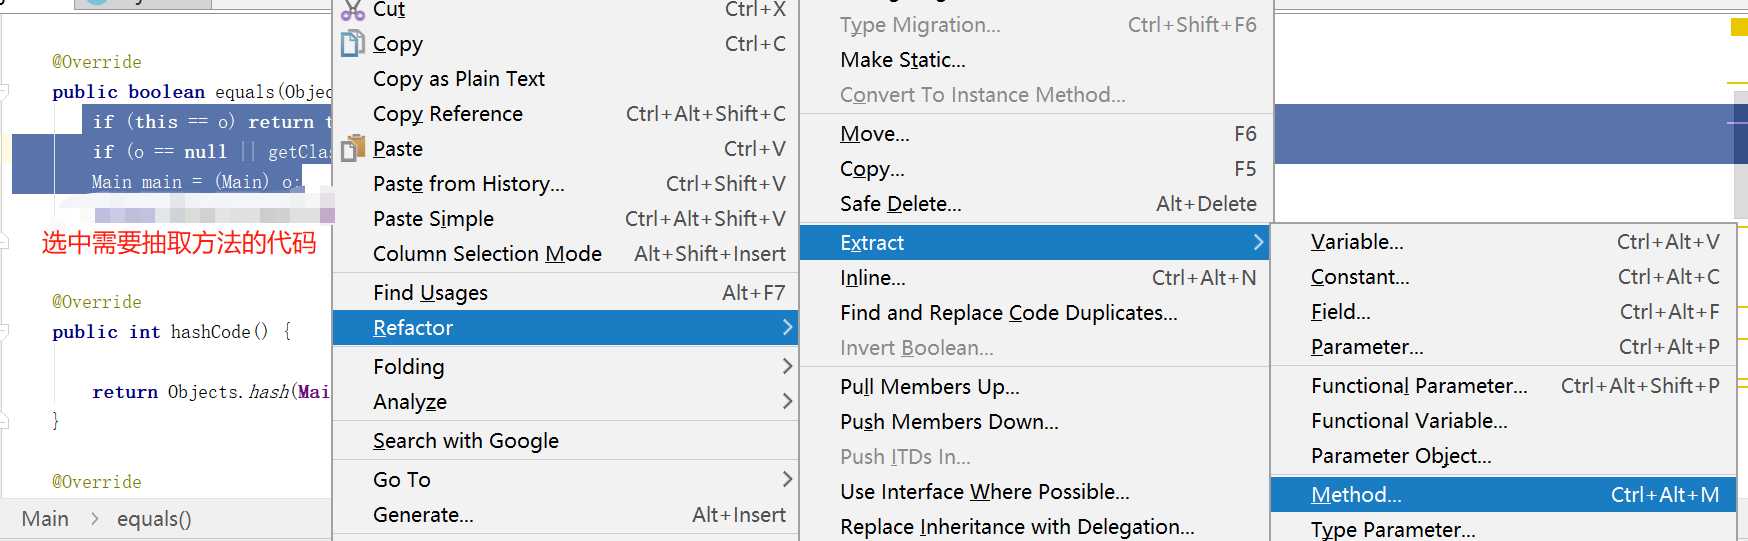Choose Extract Variable menu item

(1357, 242)
